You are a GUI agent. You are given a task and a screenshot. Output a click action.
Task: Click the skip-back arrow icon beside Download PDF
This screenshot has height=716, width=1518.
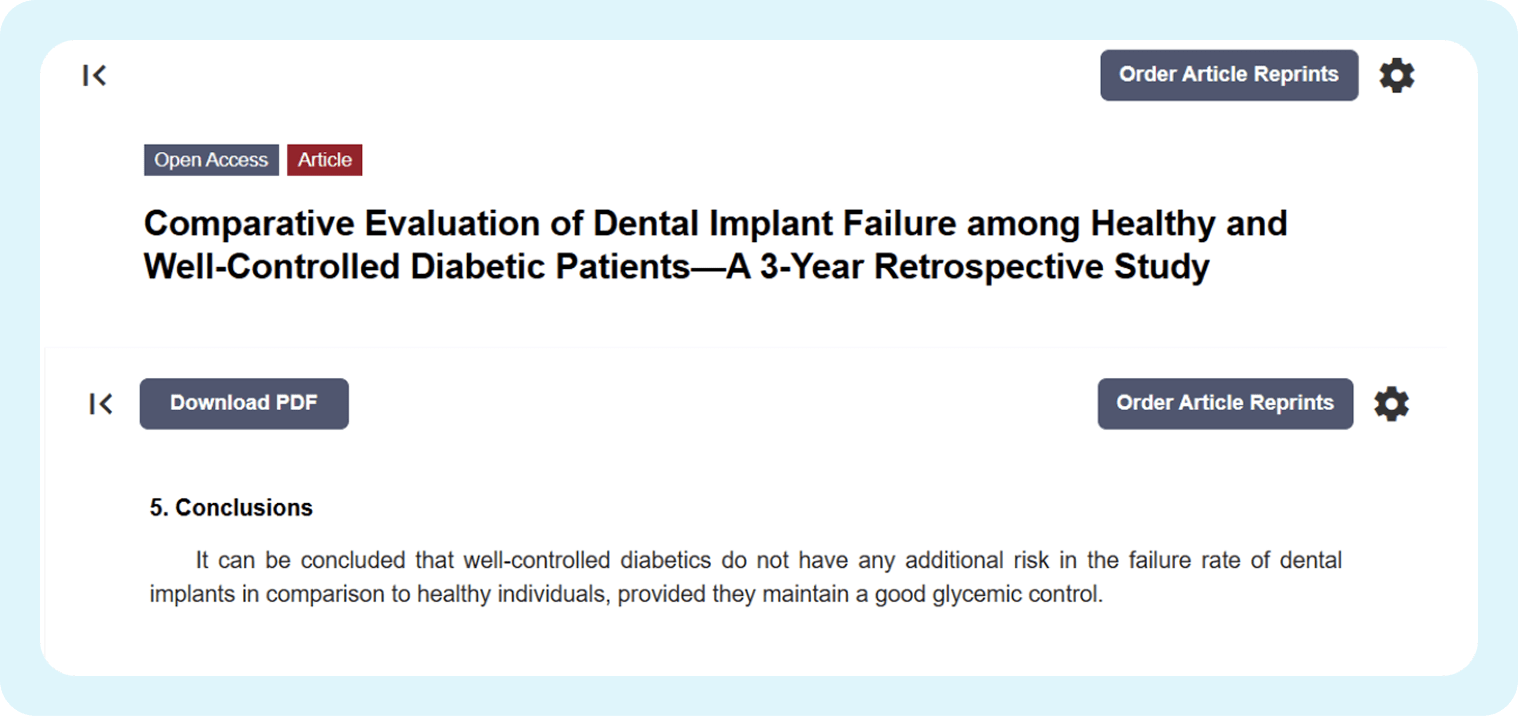click(100, 403)
